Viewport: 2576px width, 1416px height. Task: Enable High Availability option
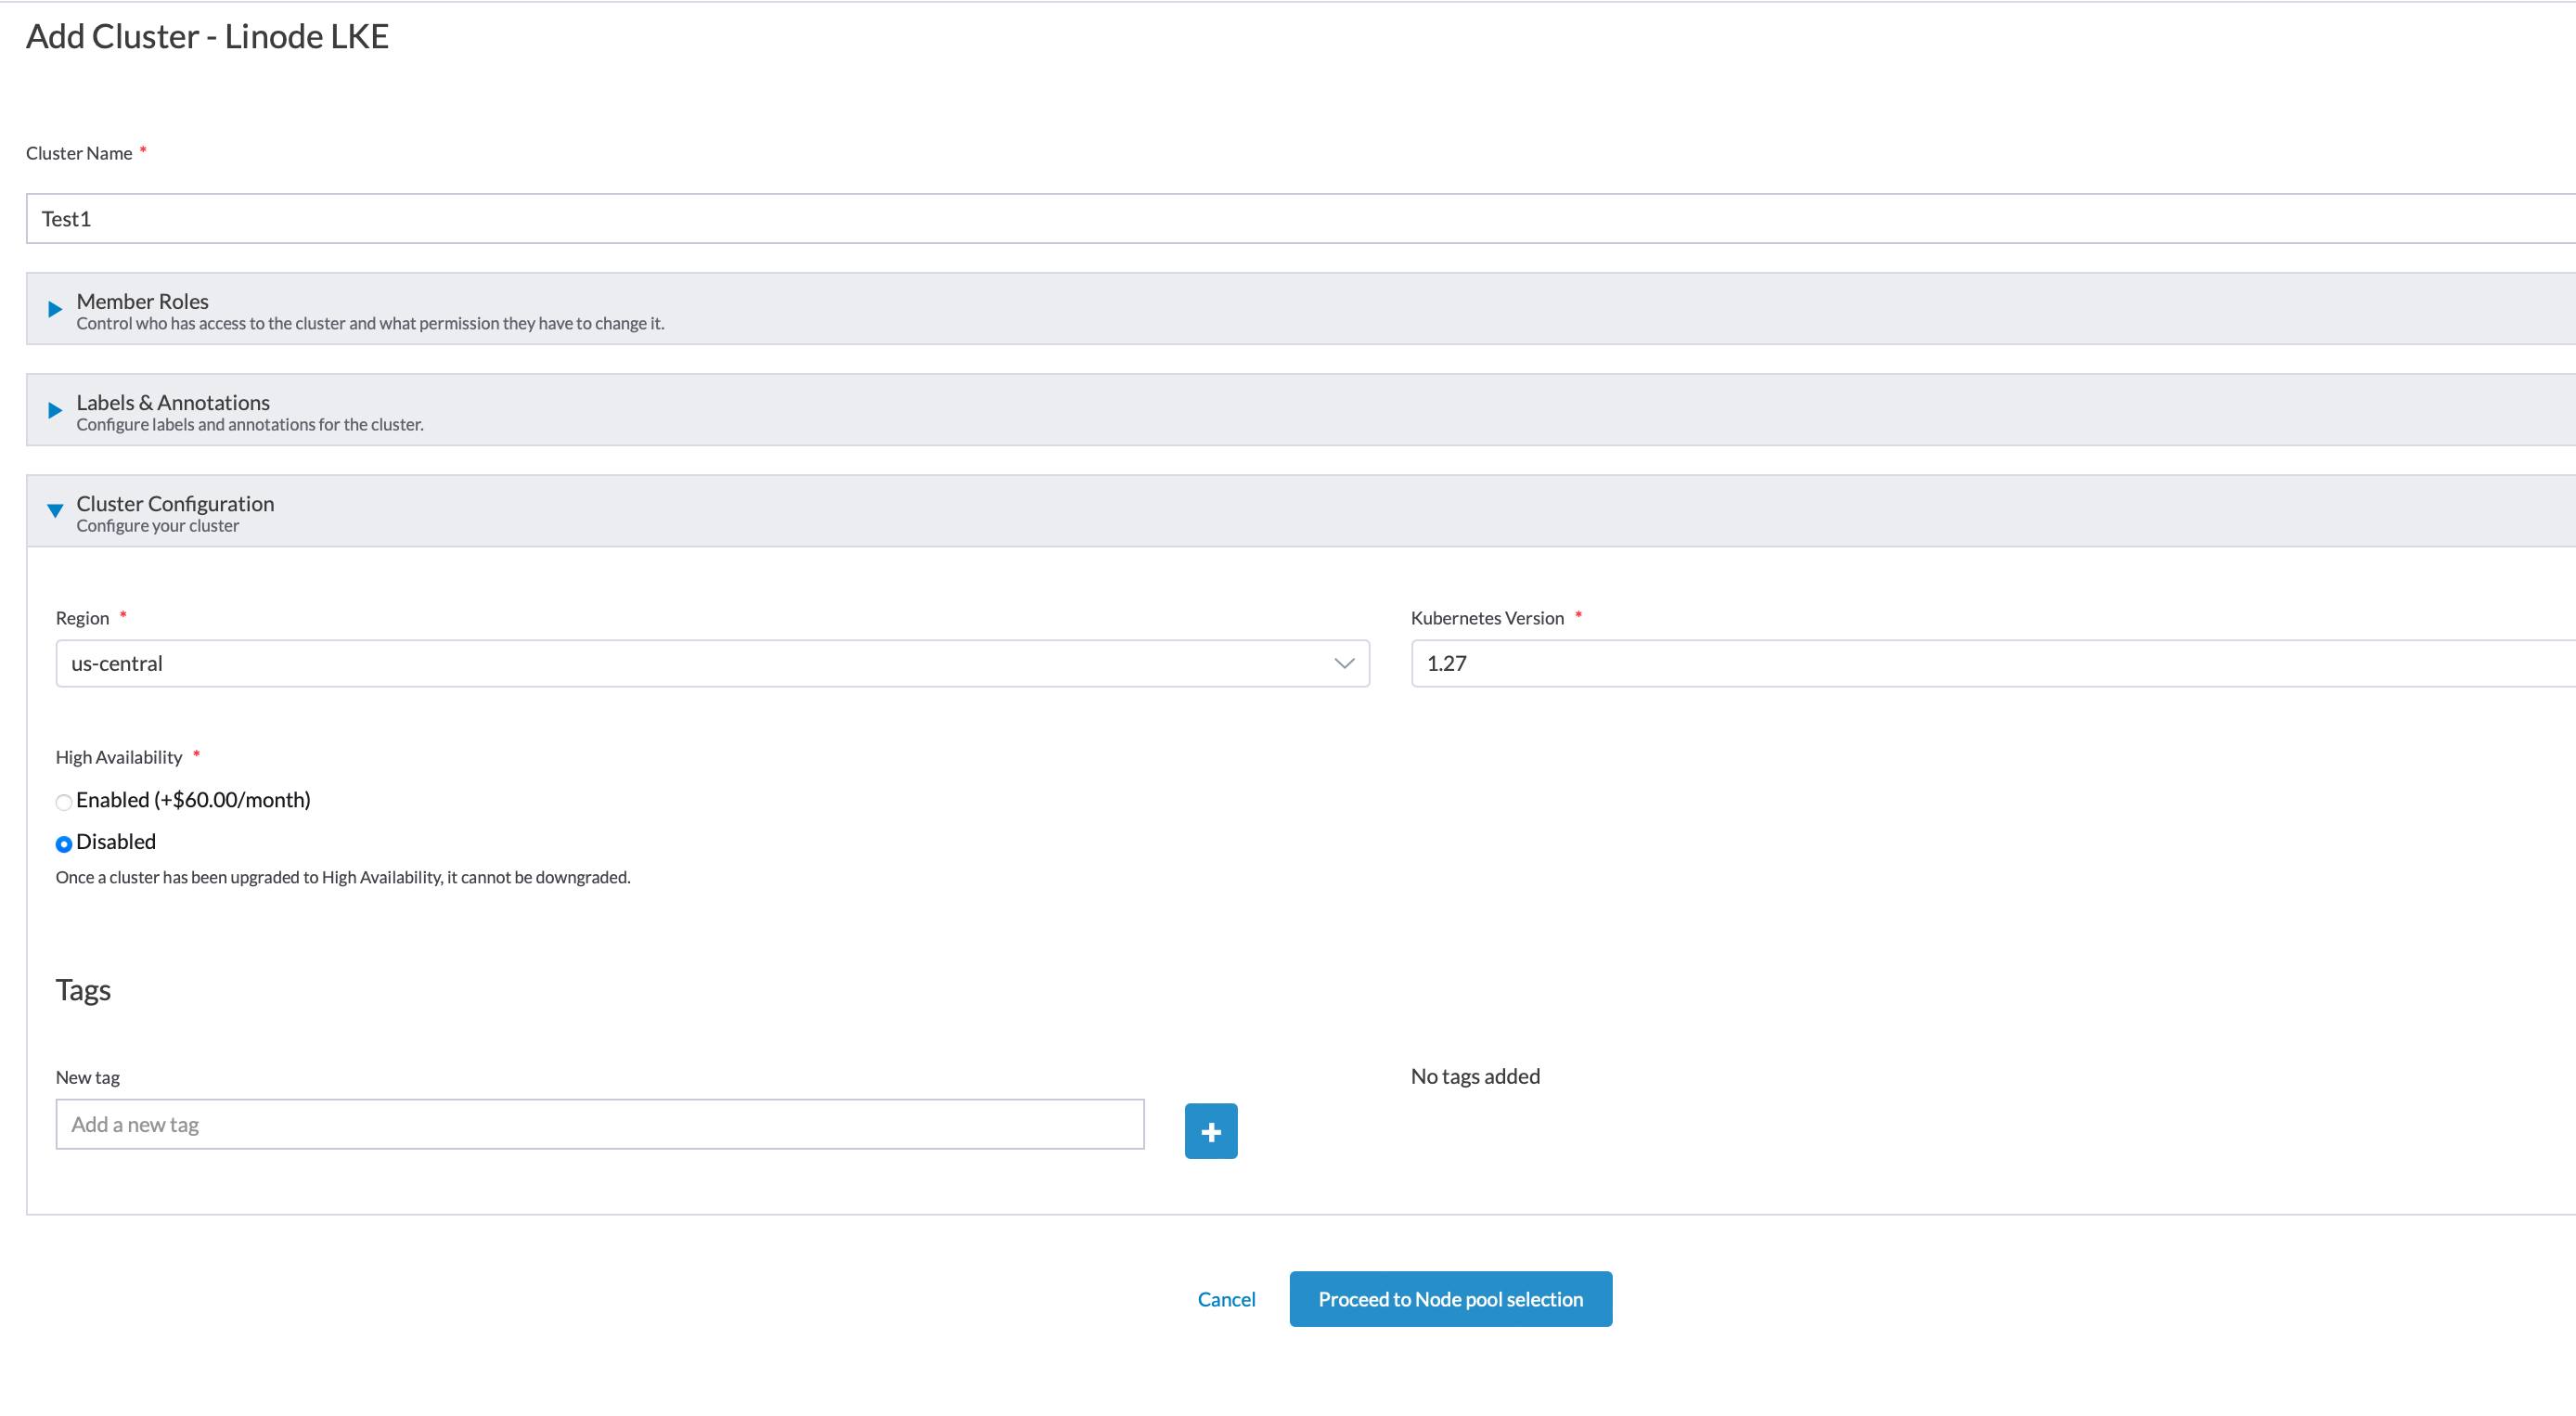tap(64, 801)
